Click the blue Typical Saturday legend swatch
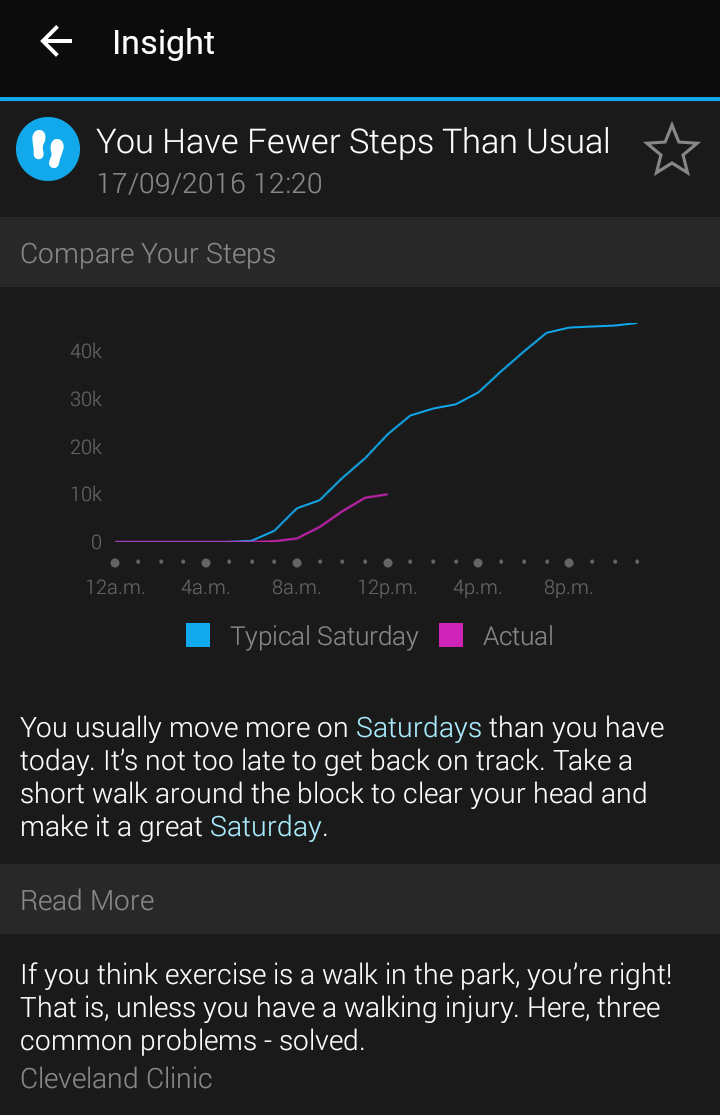This screenshot has width=720, height=1115. [x=198, y=636]
